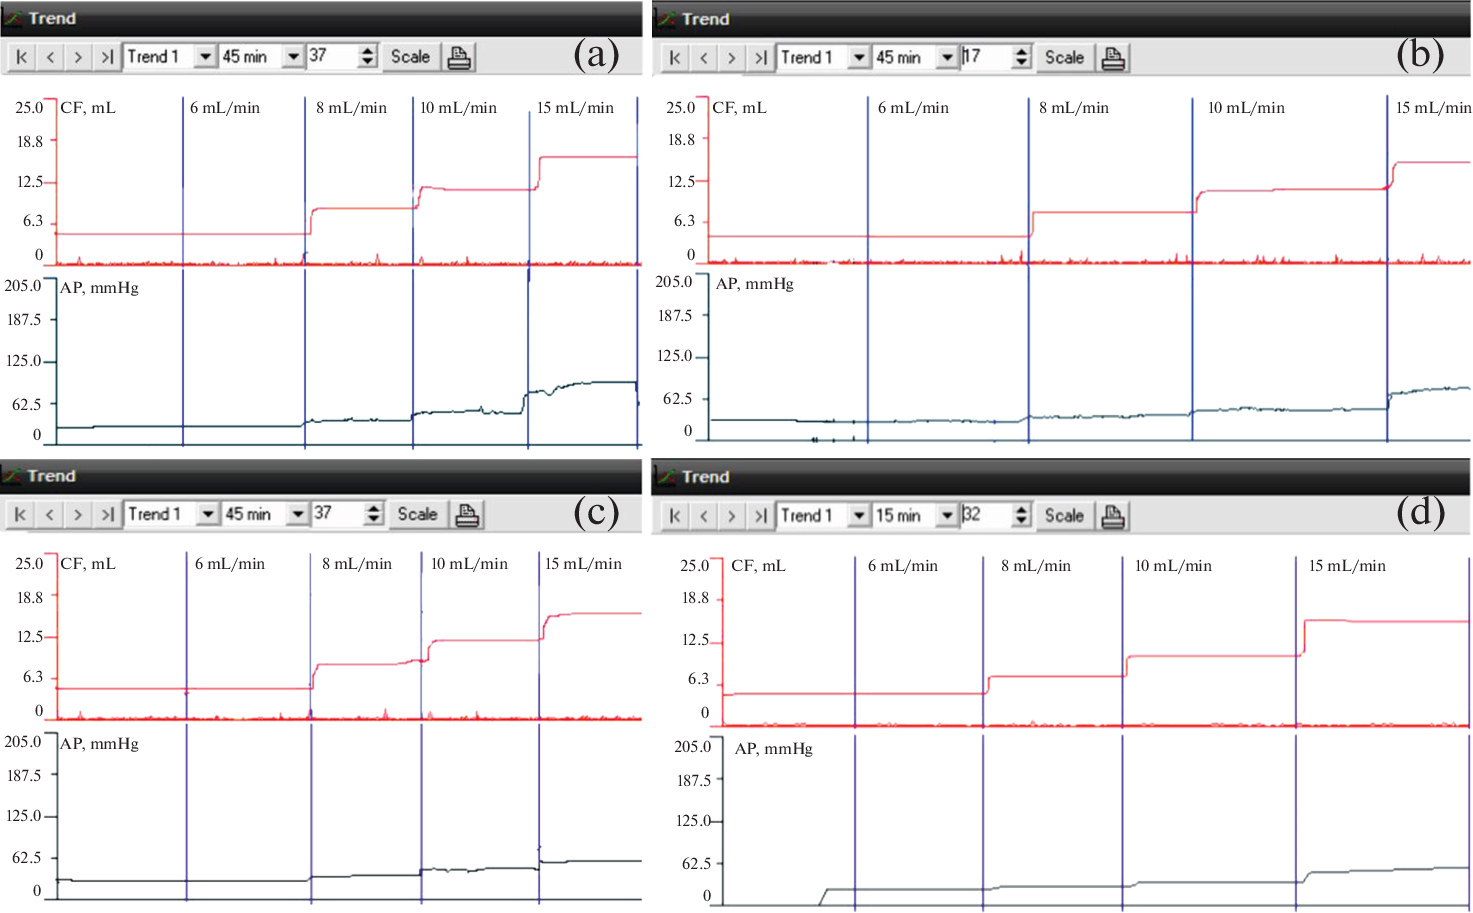Screen dimensions: 1473x913
Task: Jump to first record in panel (d)
Action: tap(675, 516)
